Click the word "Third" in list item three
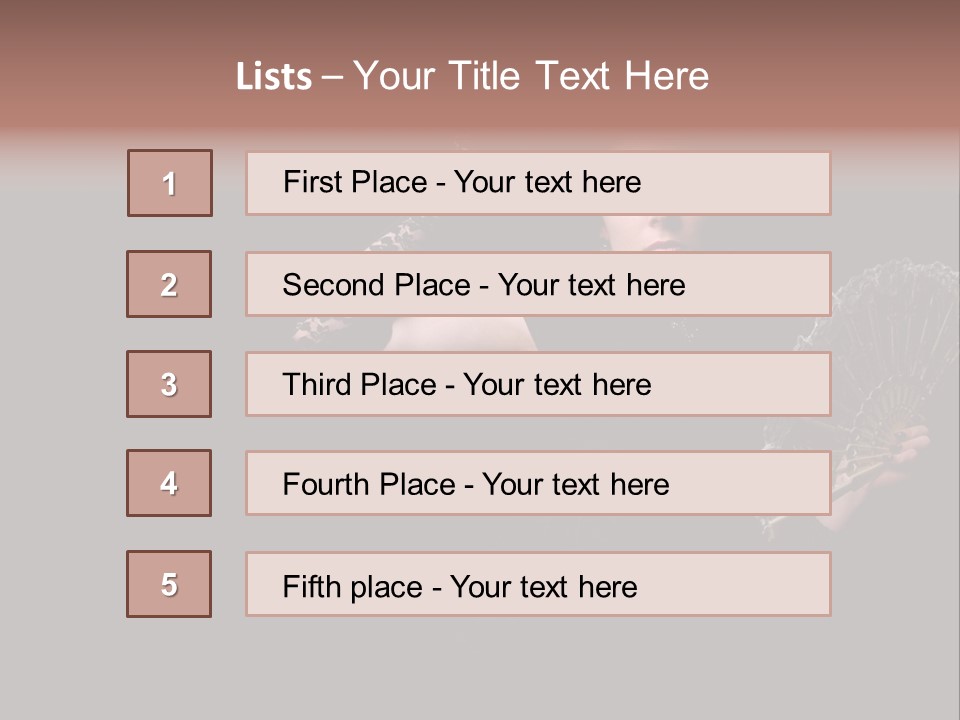 (x=316, y=385)
